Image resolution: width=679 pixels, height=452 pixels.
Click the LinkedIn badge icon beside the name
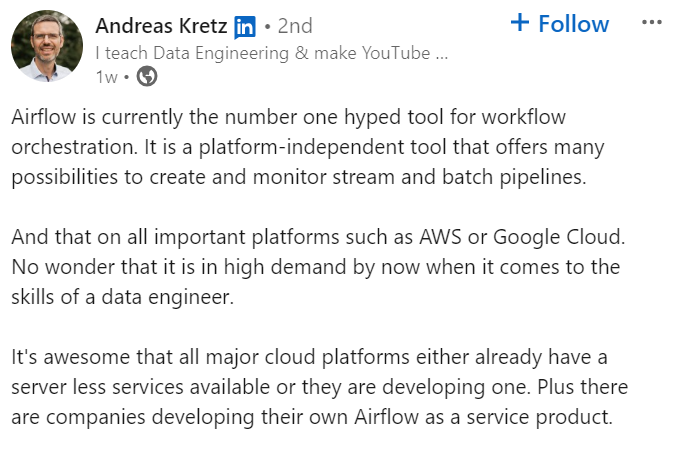(245, 26)
